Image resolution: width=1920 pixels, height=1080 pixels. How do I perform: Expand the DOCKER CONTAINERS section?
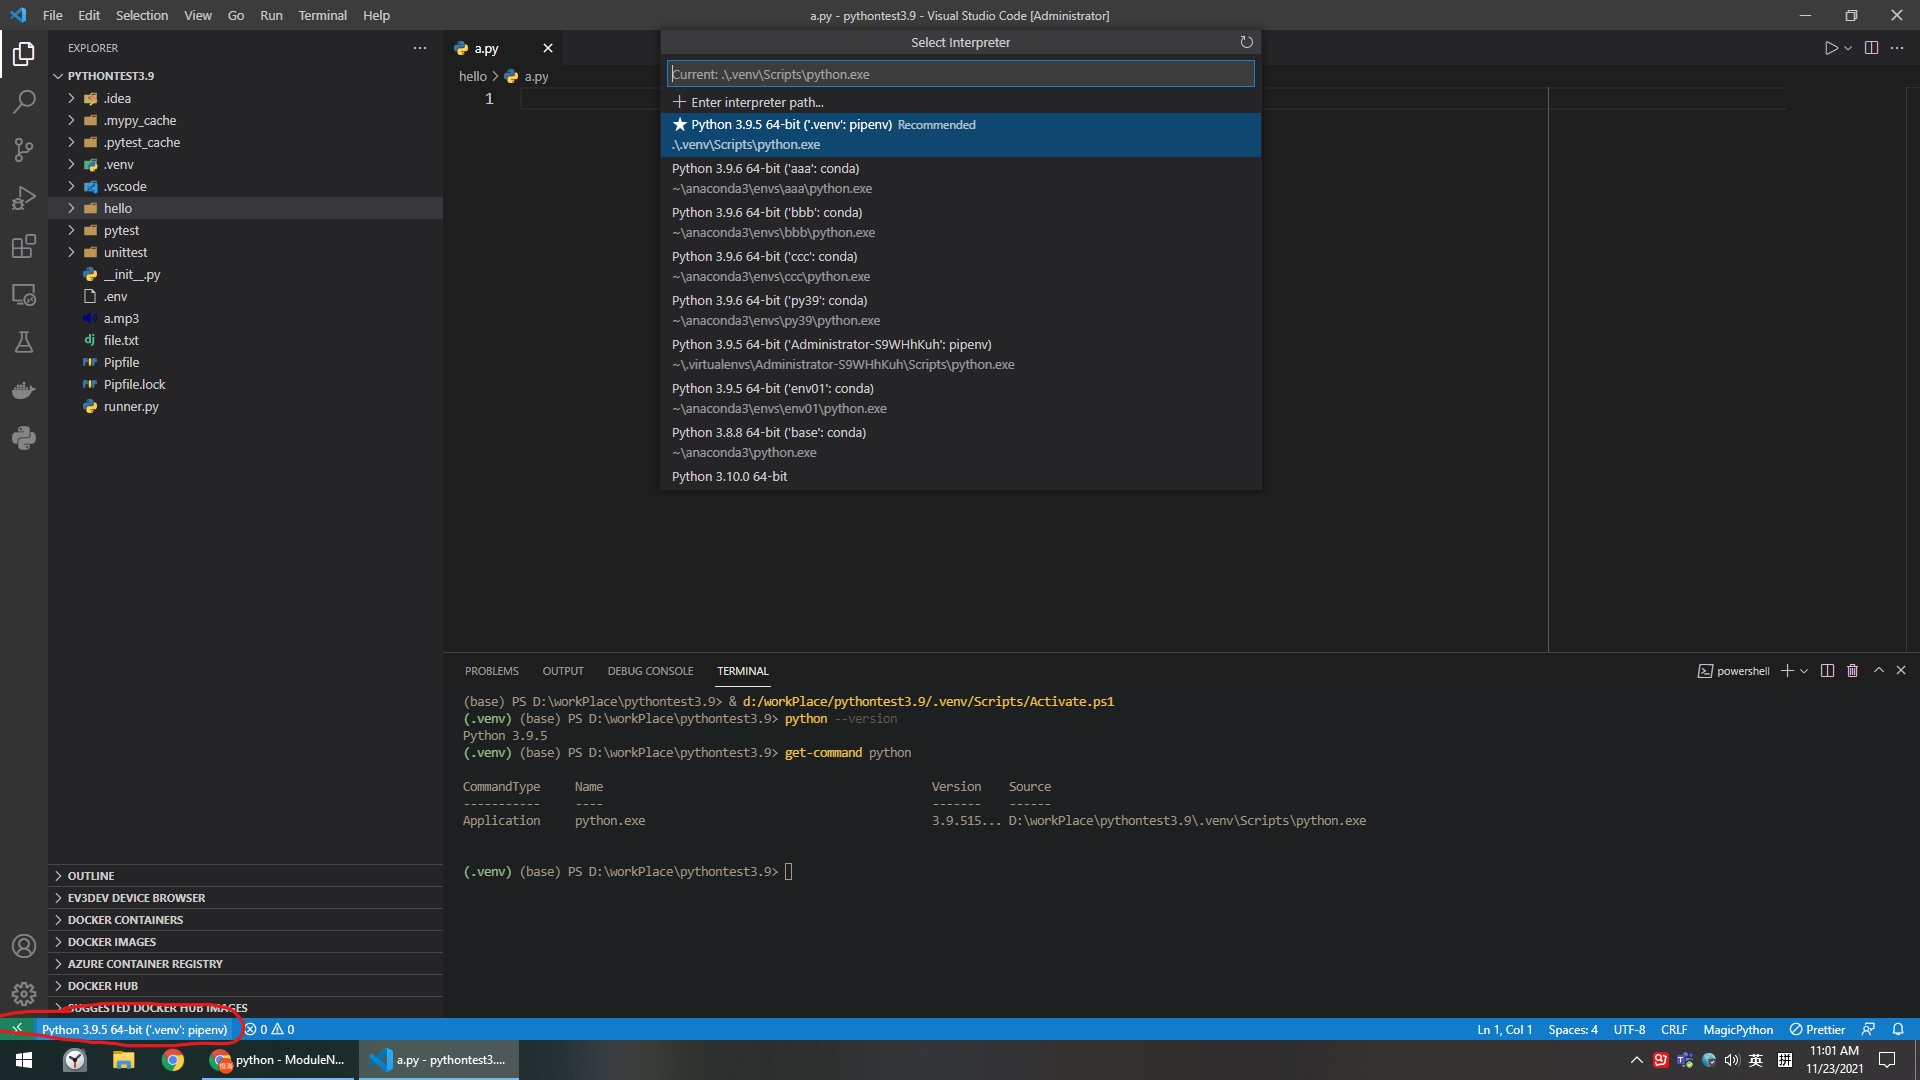tap(245, 920)
